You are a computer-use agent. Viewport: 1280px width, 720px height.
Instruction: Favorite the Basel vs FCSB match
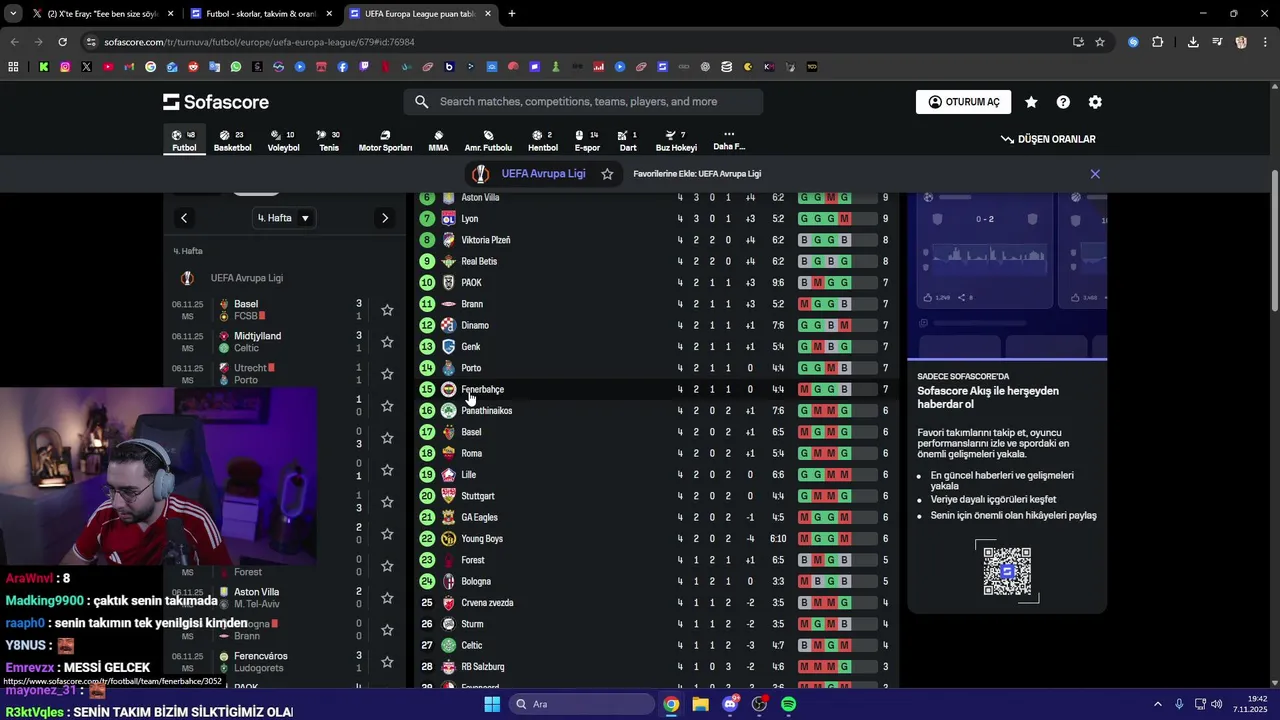pyautogui.click(x=387, y=310)
